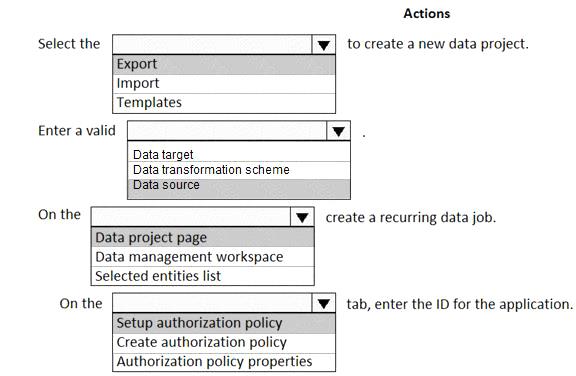Select the Export option
The height and width of the screenshot is (376, 576).
224,65
